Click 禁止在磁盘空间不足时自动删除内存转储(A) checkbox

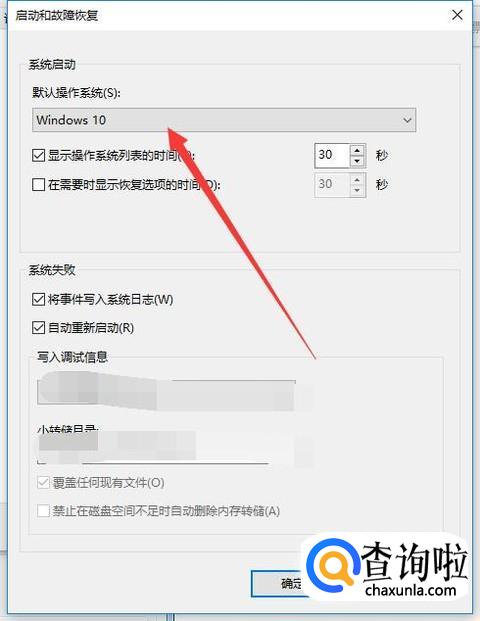[x=43, y=511]
